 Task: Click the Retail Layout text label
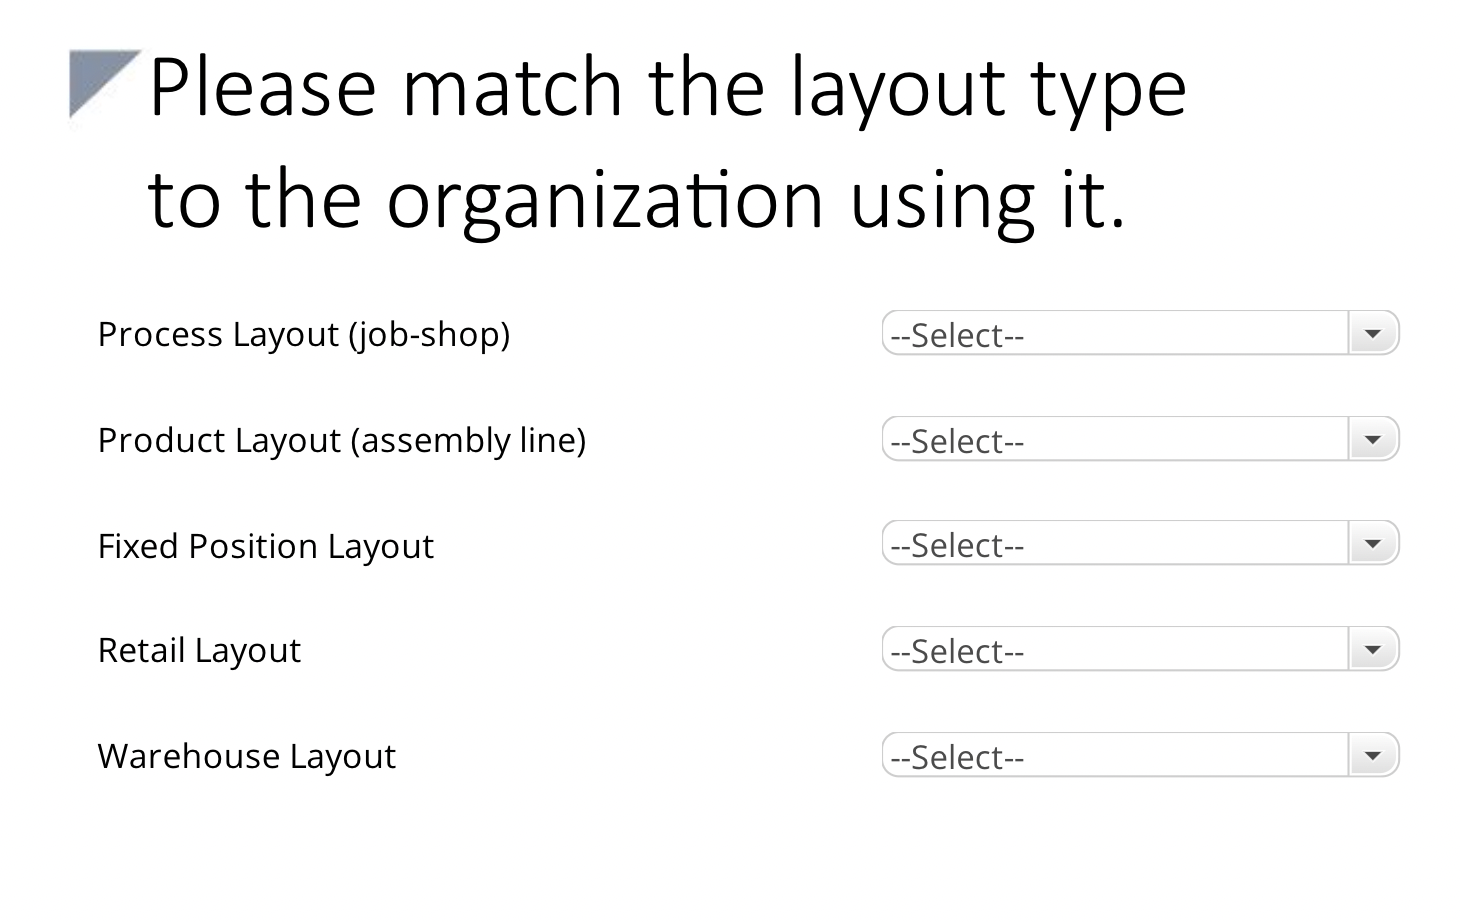199,650
